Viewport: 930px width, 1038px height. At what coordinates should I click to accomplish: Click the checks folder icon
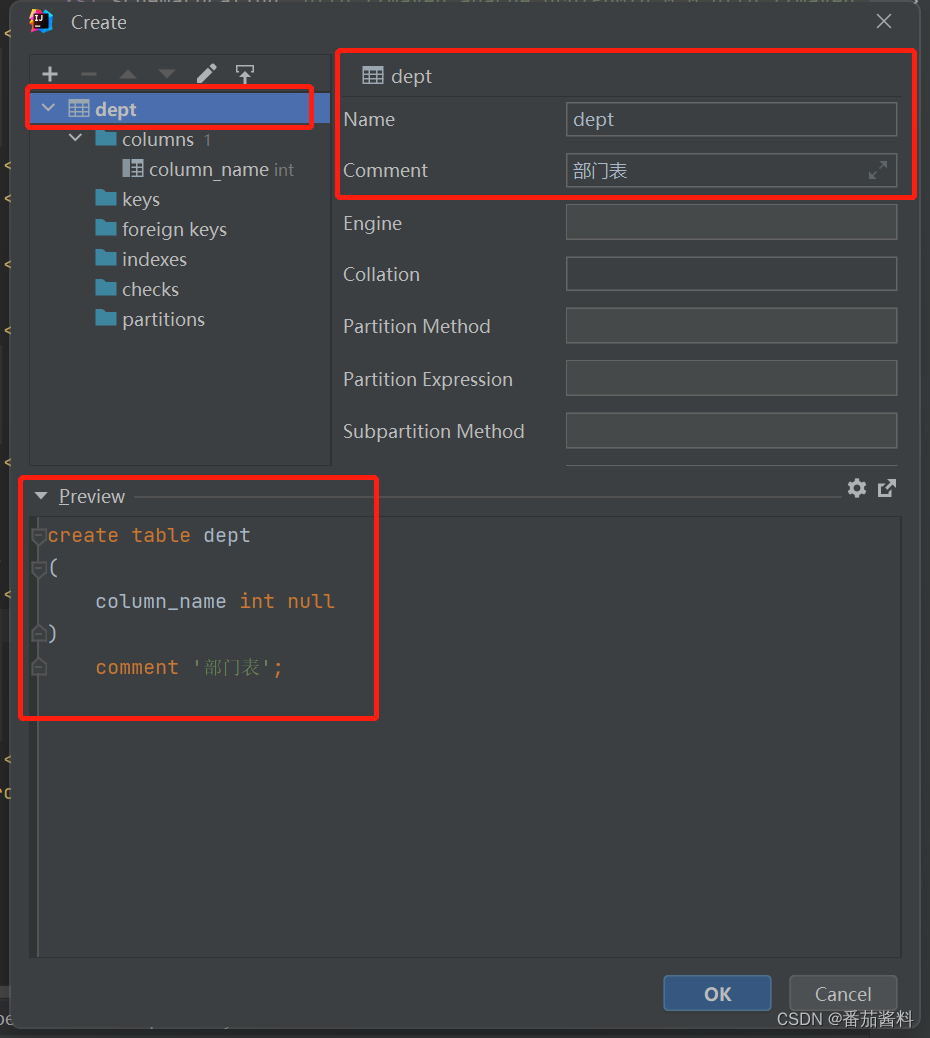click(x=106, y=288)
